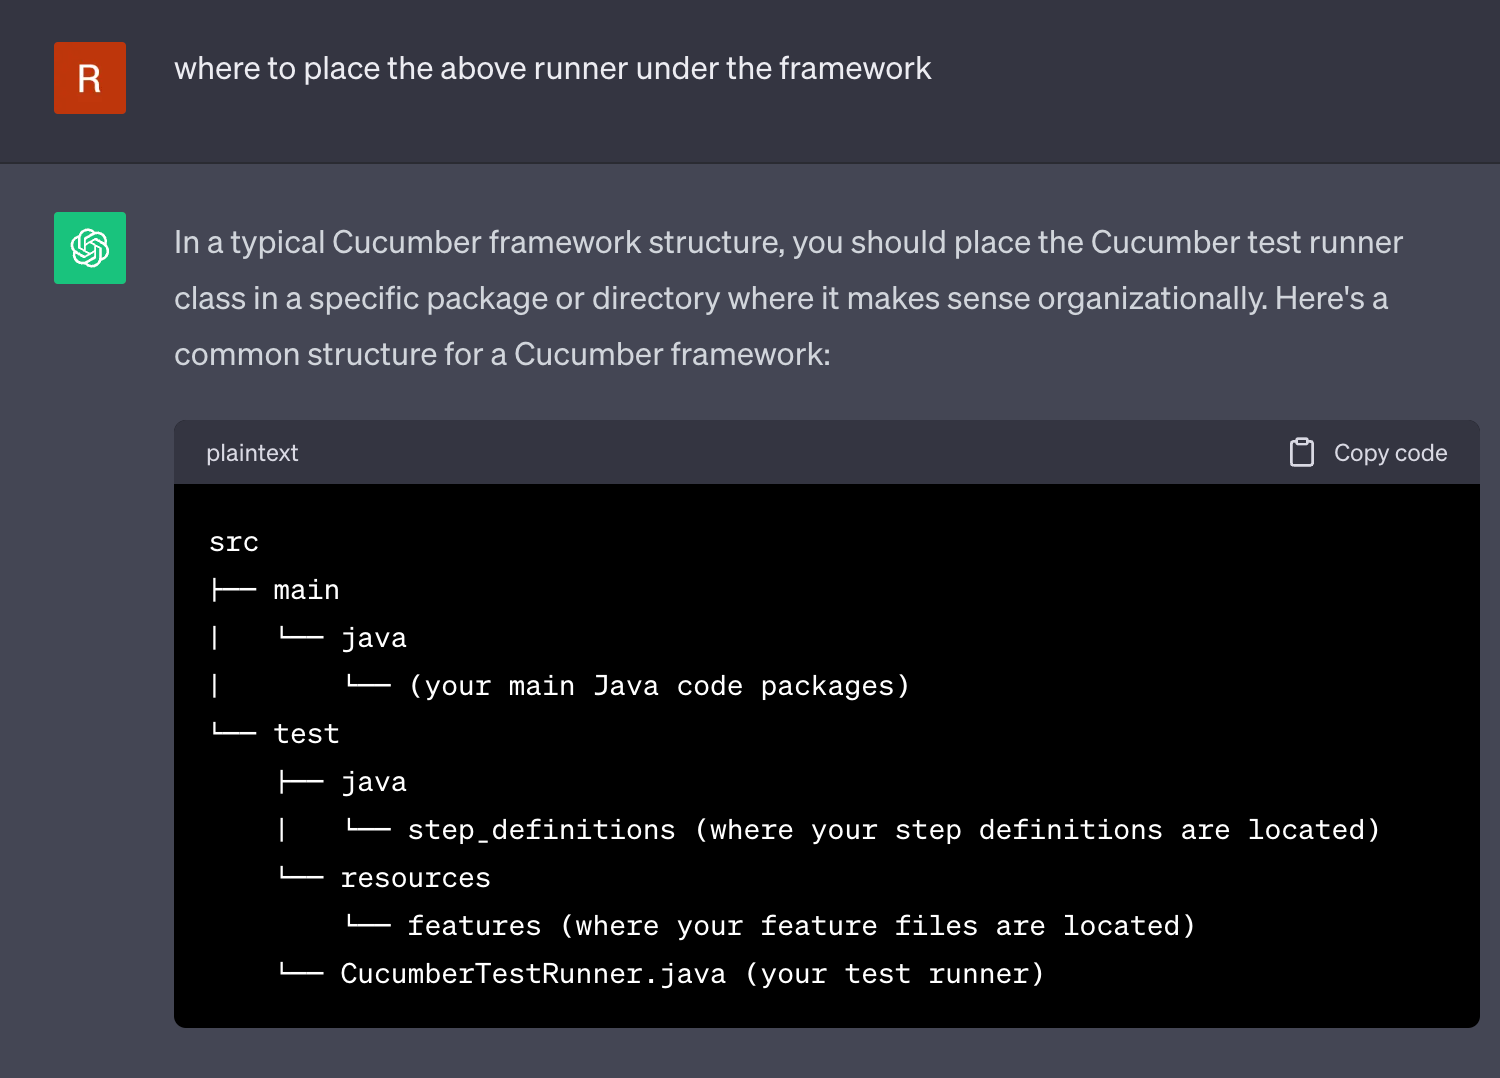The width and height of the screenshot is (1500, 1078).
Task: Click the resources folder entry
Action: tap(415, 878)
